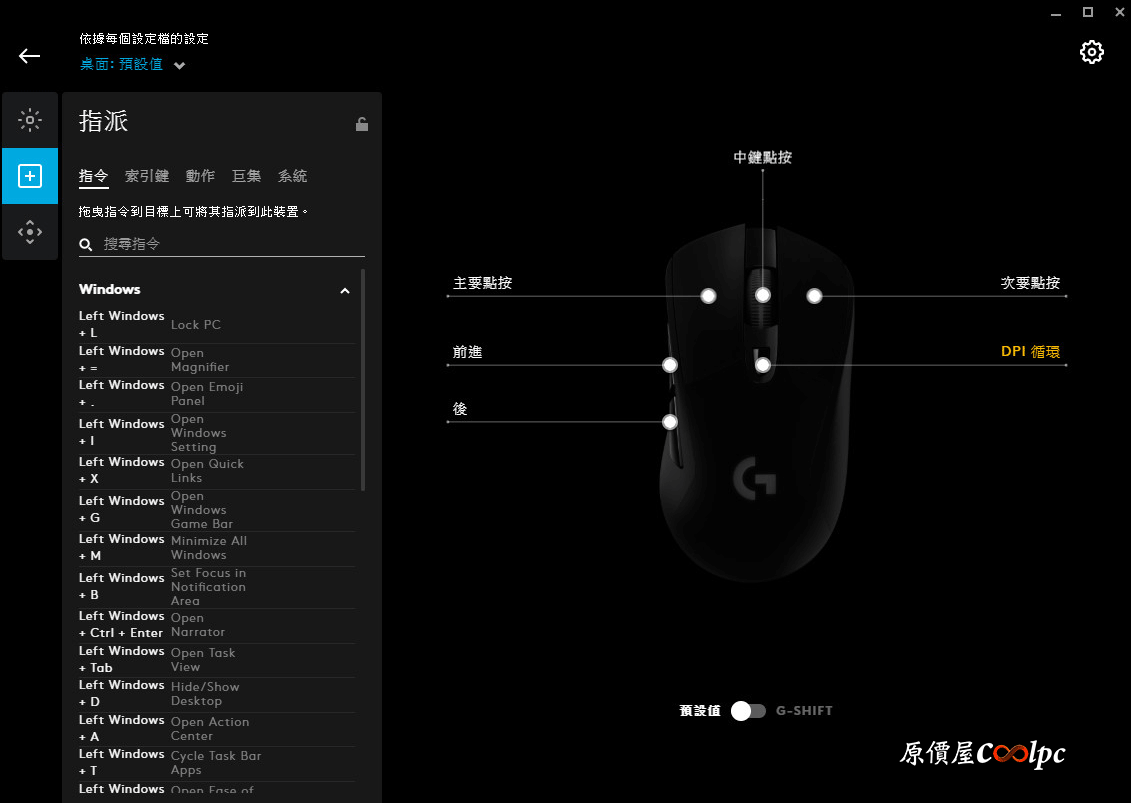Screen dimensions: 1131x803
Task: Switch to the 索引鍵 tab
Action: 146,176
